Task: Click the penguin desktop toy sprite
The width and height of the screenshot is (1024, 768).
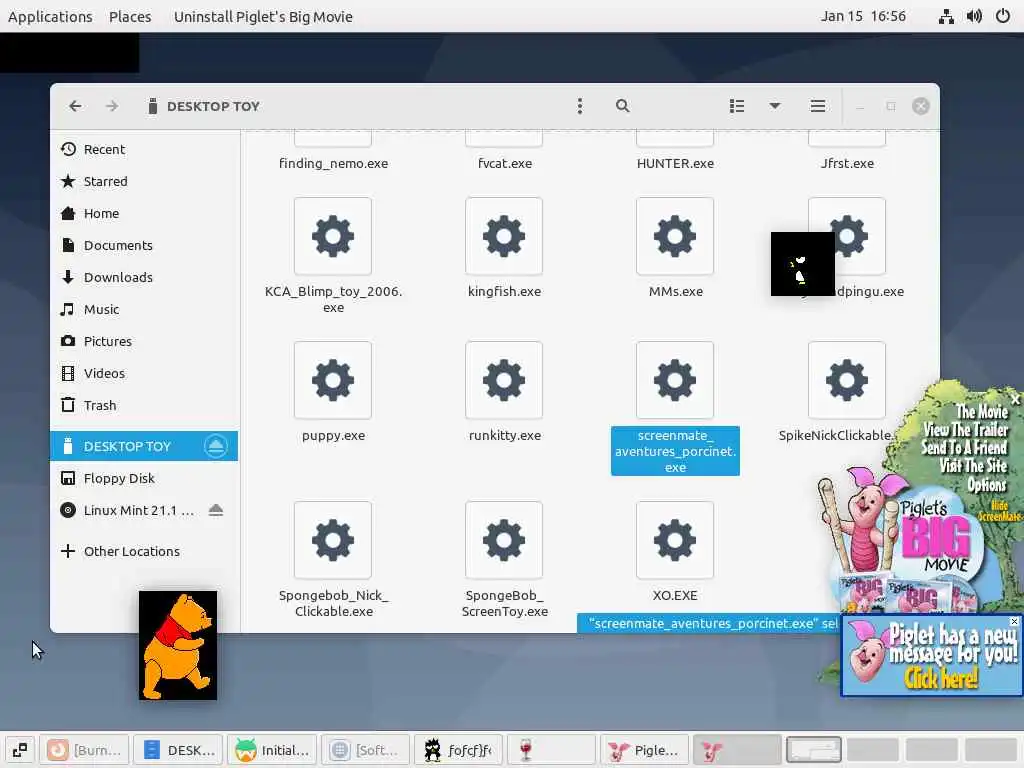Action: pyautogui.click(x=803, y=264)
